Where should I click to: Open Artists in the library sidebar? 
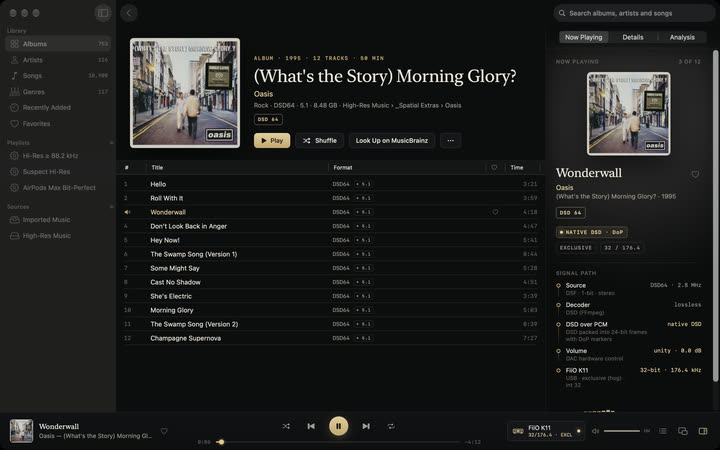(58, 60)
